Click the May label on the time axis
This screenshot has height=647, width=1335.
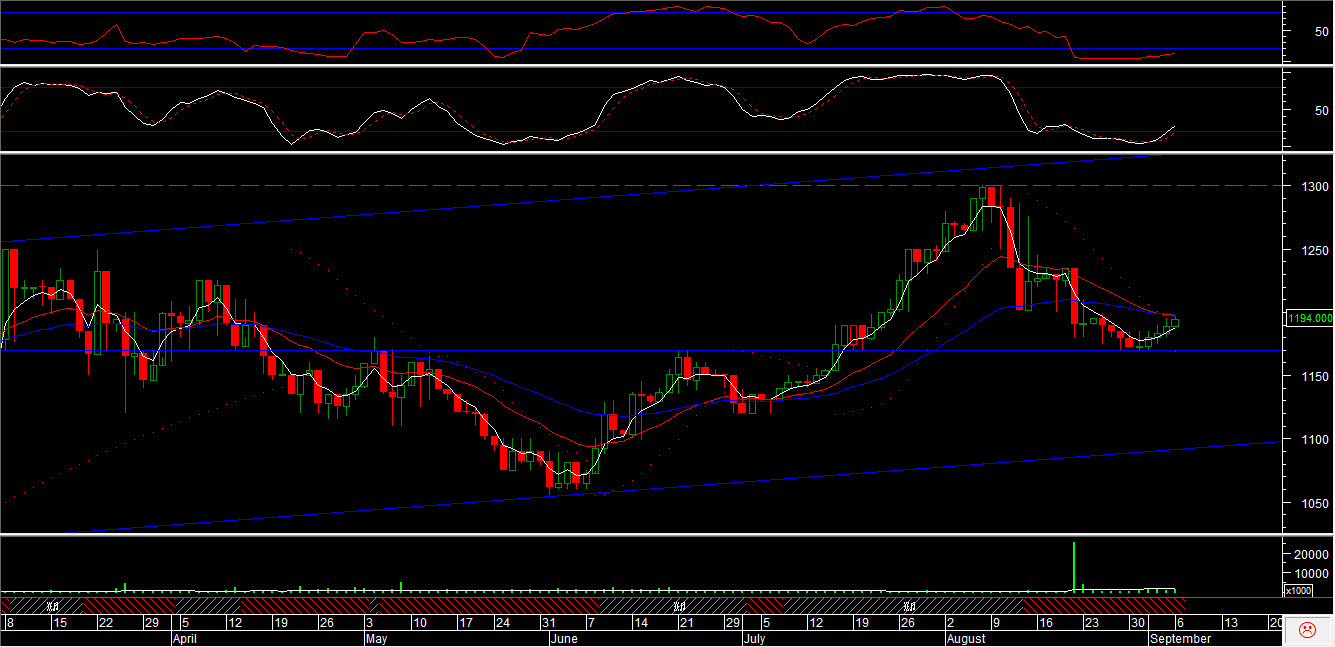(376, 638)
